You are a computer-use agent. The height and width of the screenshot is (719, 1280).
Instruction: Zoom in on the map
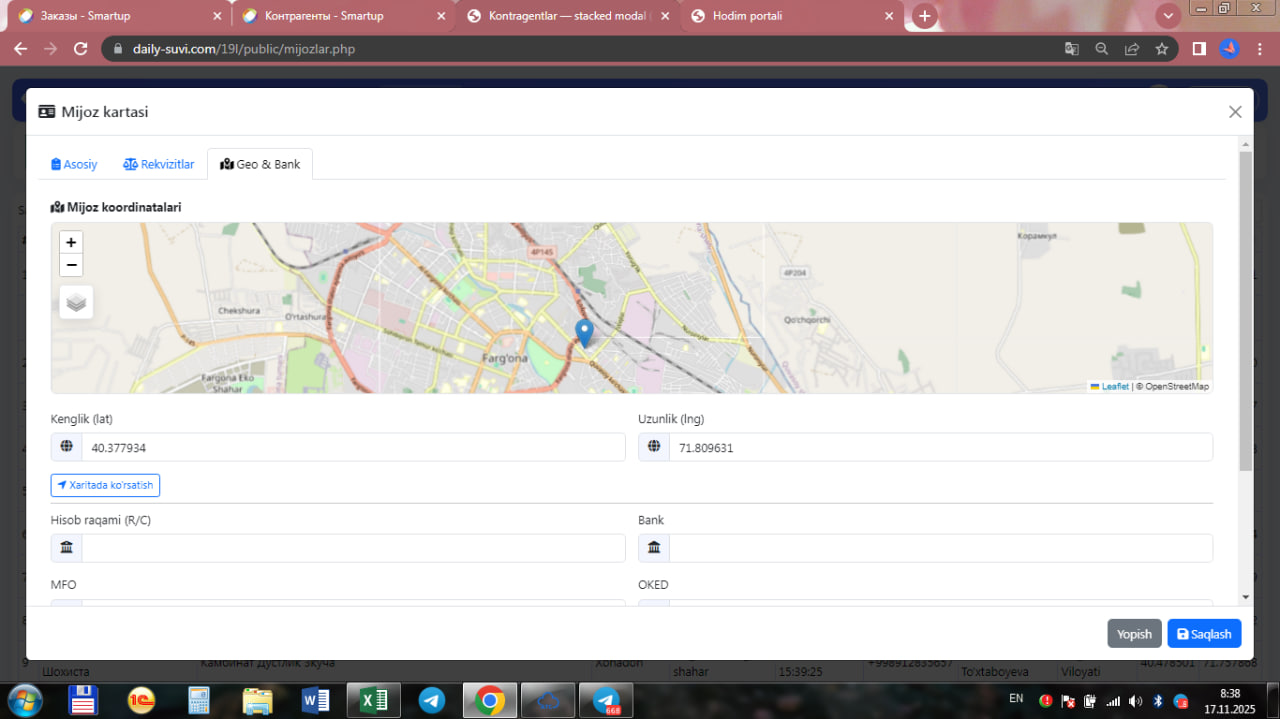[x=71, y=242]
